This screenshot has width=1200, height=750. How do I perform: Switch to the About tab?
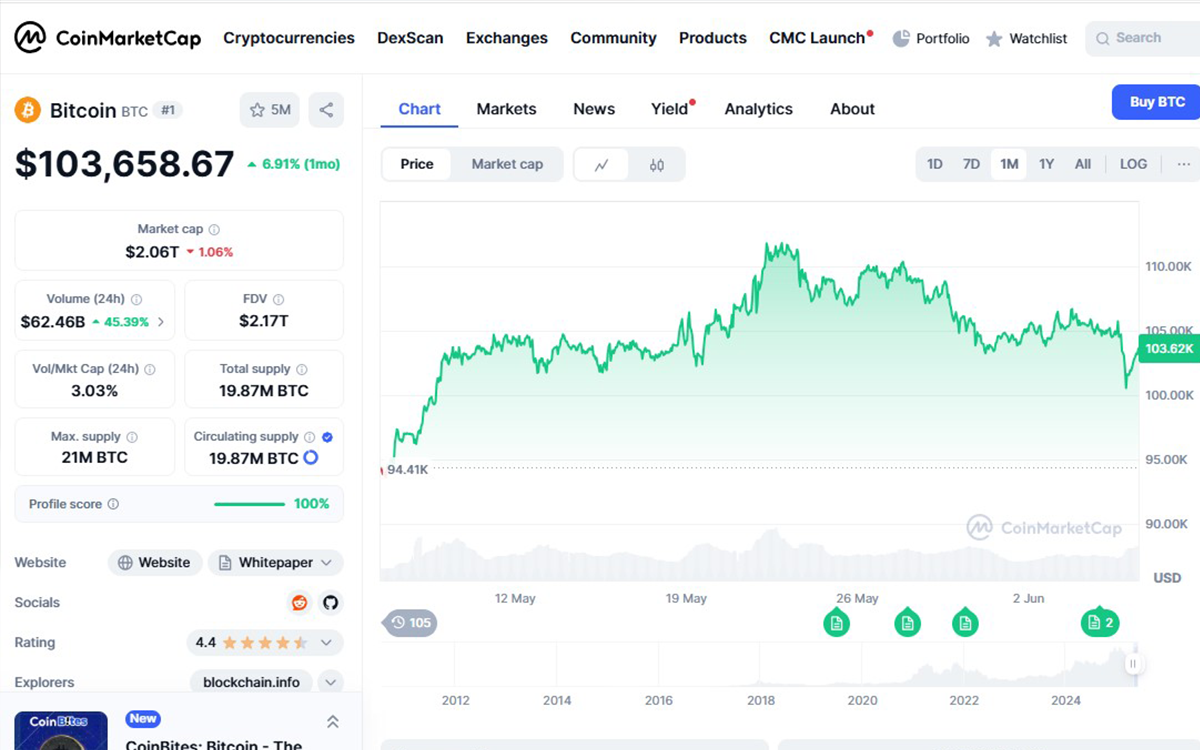tap(852, 109)
